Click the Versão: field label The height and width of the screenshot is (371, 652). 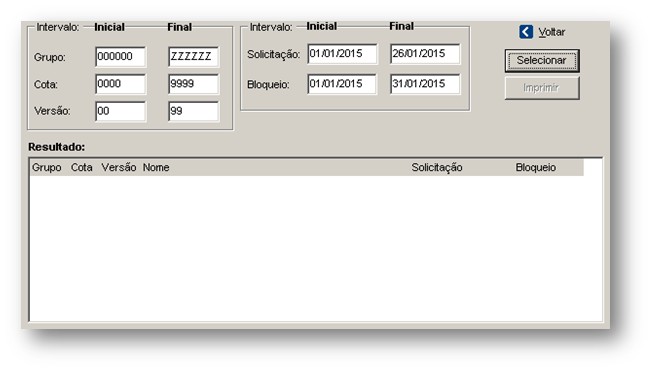click(x=52, y=111)
